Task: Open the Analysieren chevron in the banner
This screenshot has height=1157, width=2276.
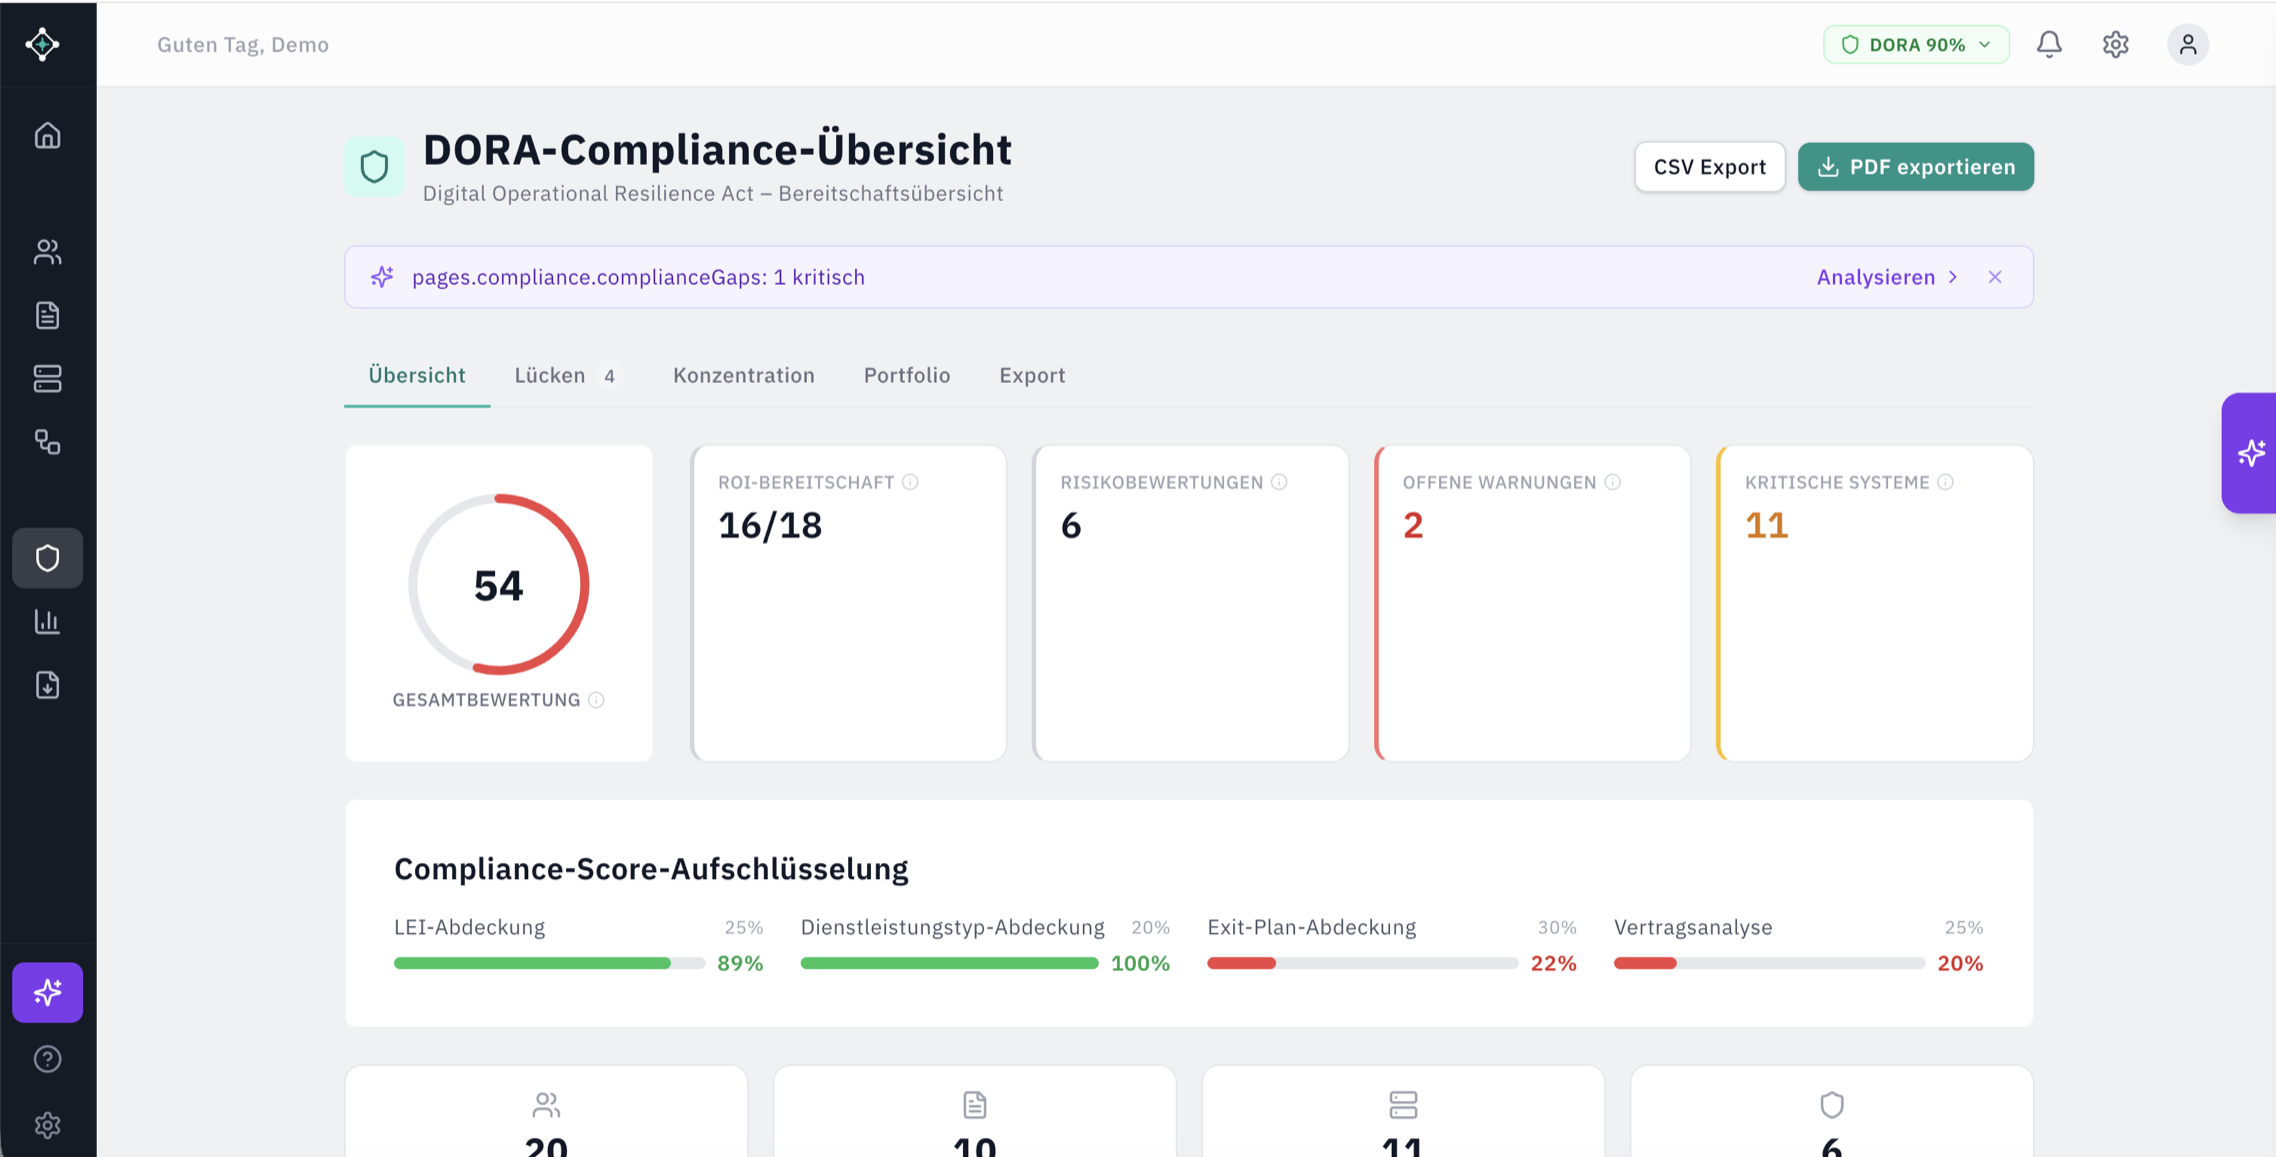Action: [1952, 277]
